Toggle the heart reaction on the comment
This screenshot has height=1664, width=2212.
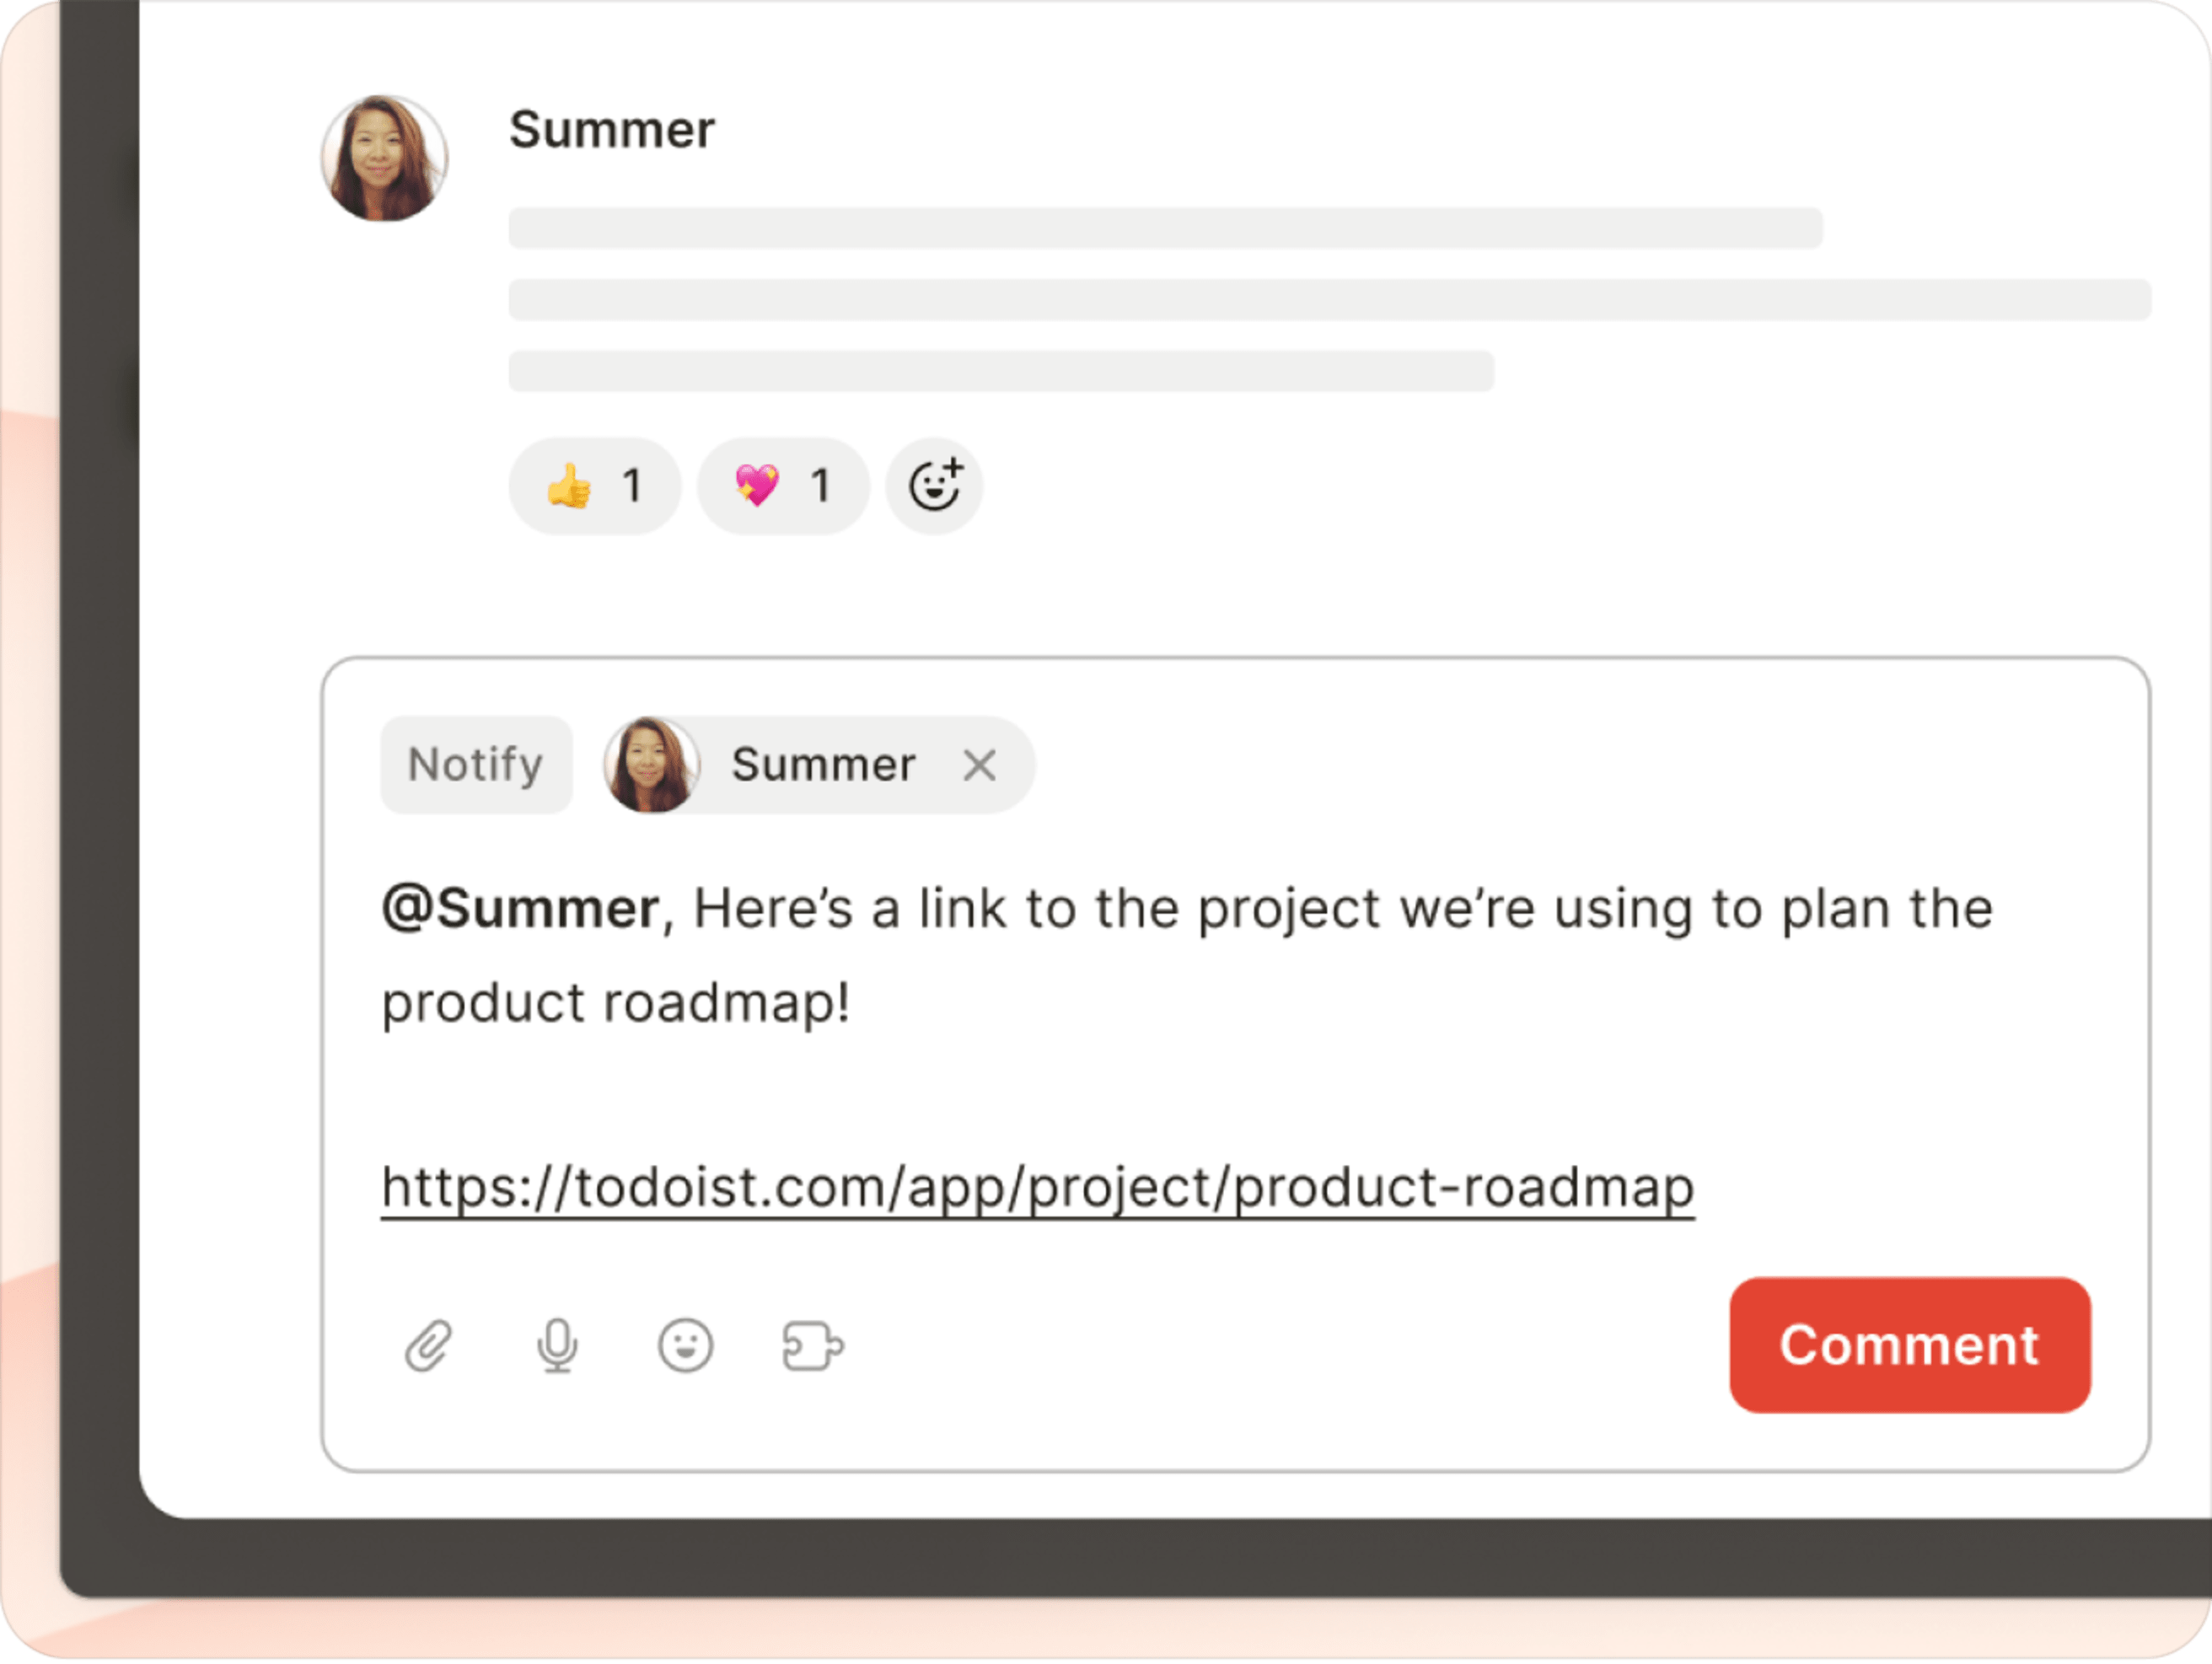pos(782,487)
